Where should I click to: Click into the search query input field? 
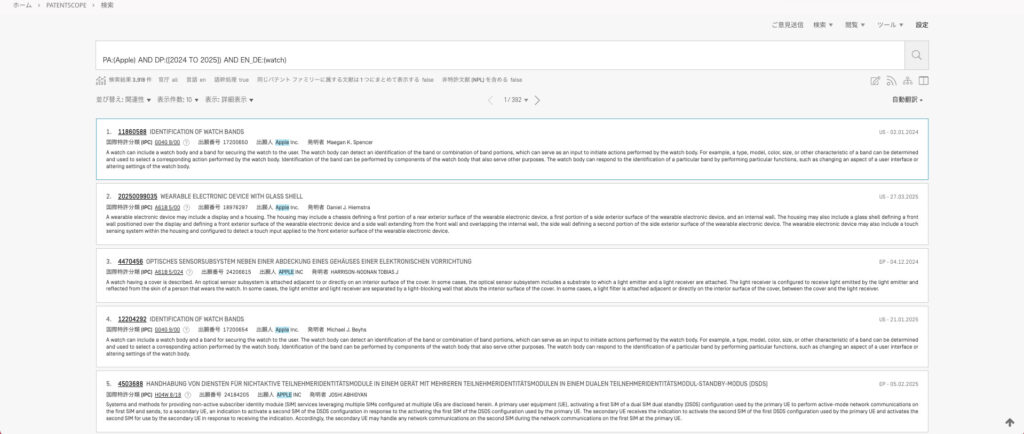click(x=498, y=56)
